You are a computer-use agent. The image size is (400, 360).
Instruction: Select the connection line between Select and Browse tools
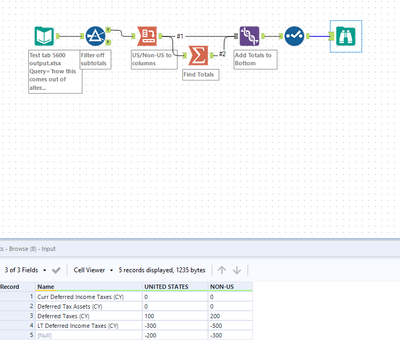[319, 36]
